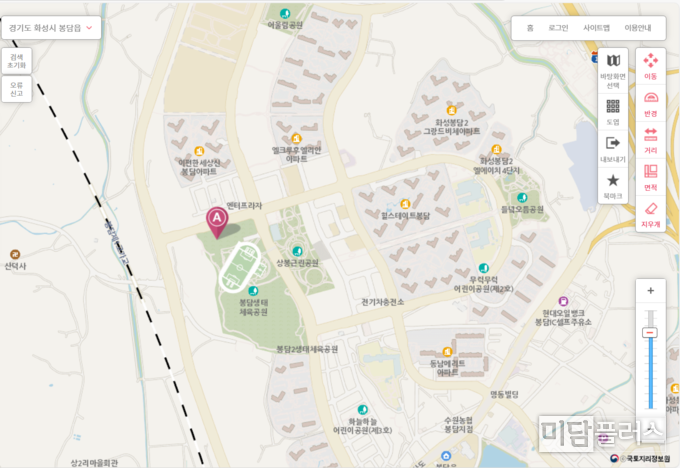Go to 홈 in top menu

point(530,28)
